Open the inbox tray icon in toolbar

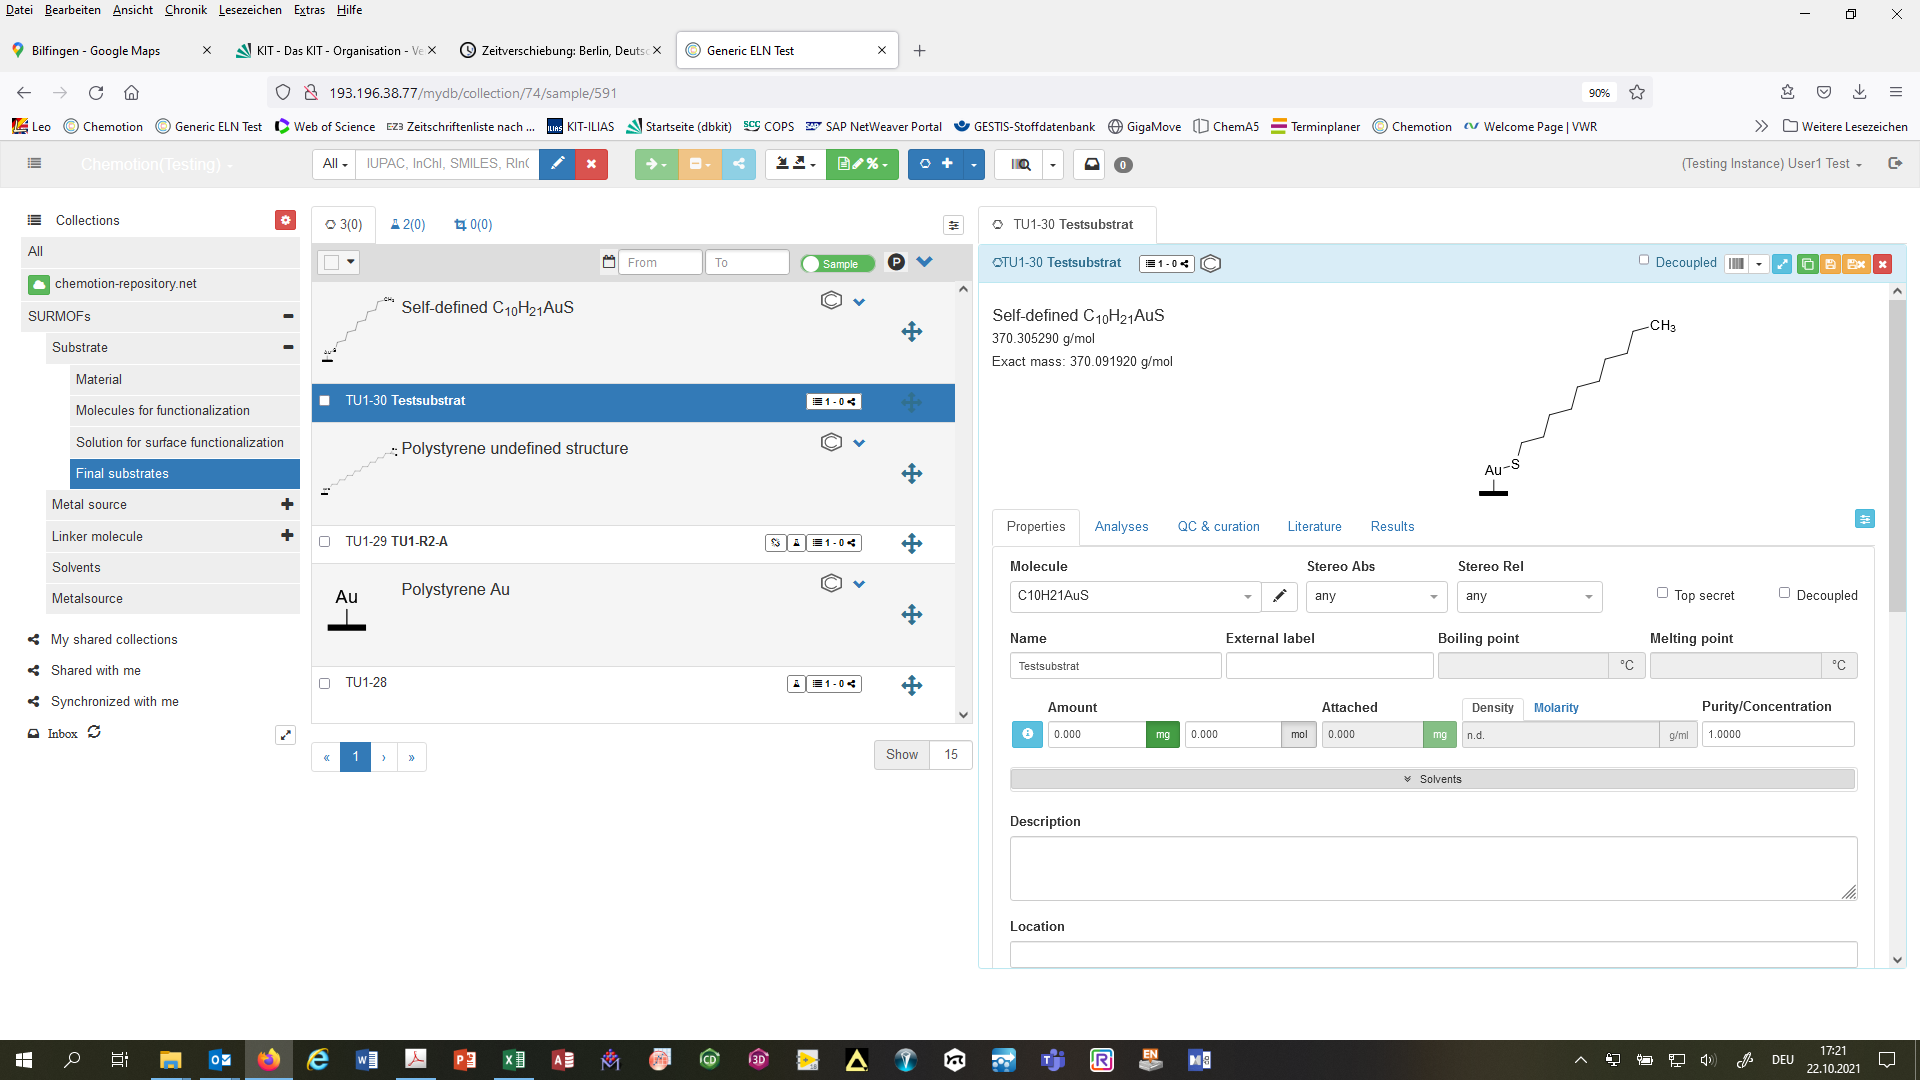[x=1092, y=164]
